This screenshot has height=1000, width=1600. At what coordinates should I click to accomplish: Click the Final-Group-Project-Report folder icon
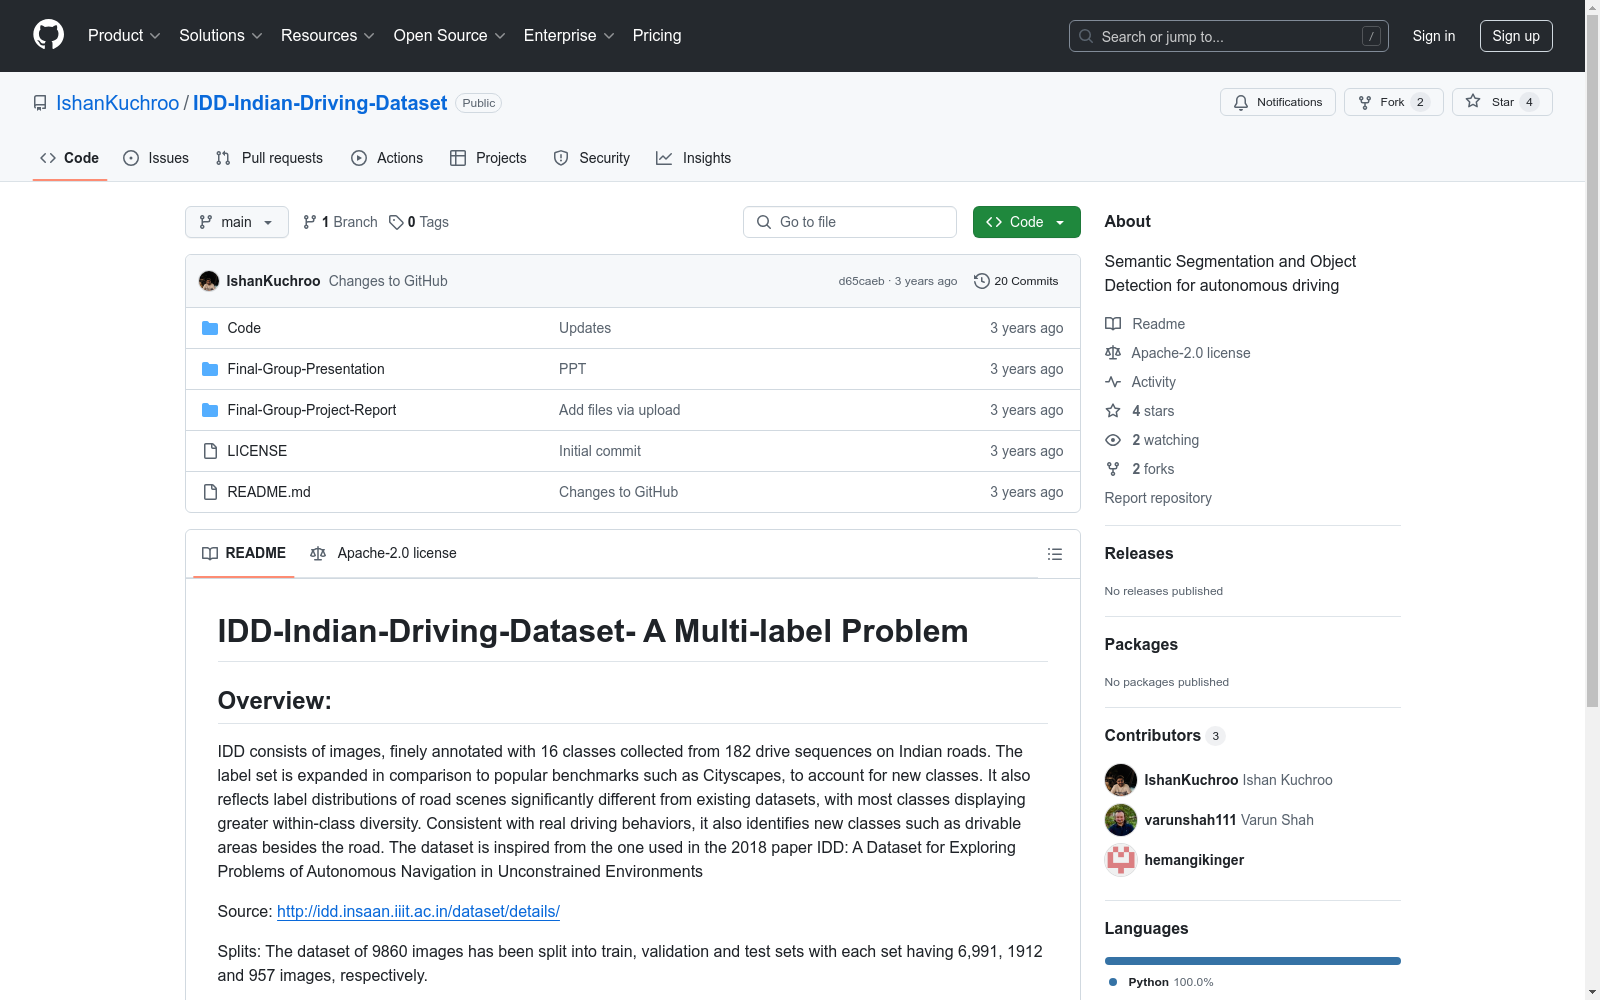pos(210,410)
